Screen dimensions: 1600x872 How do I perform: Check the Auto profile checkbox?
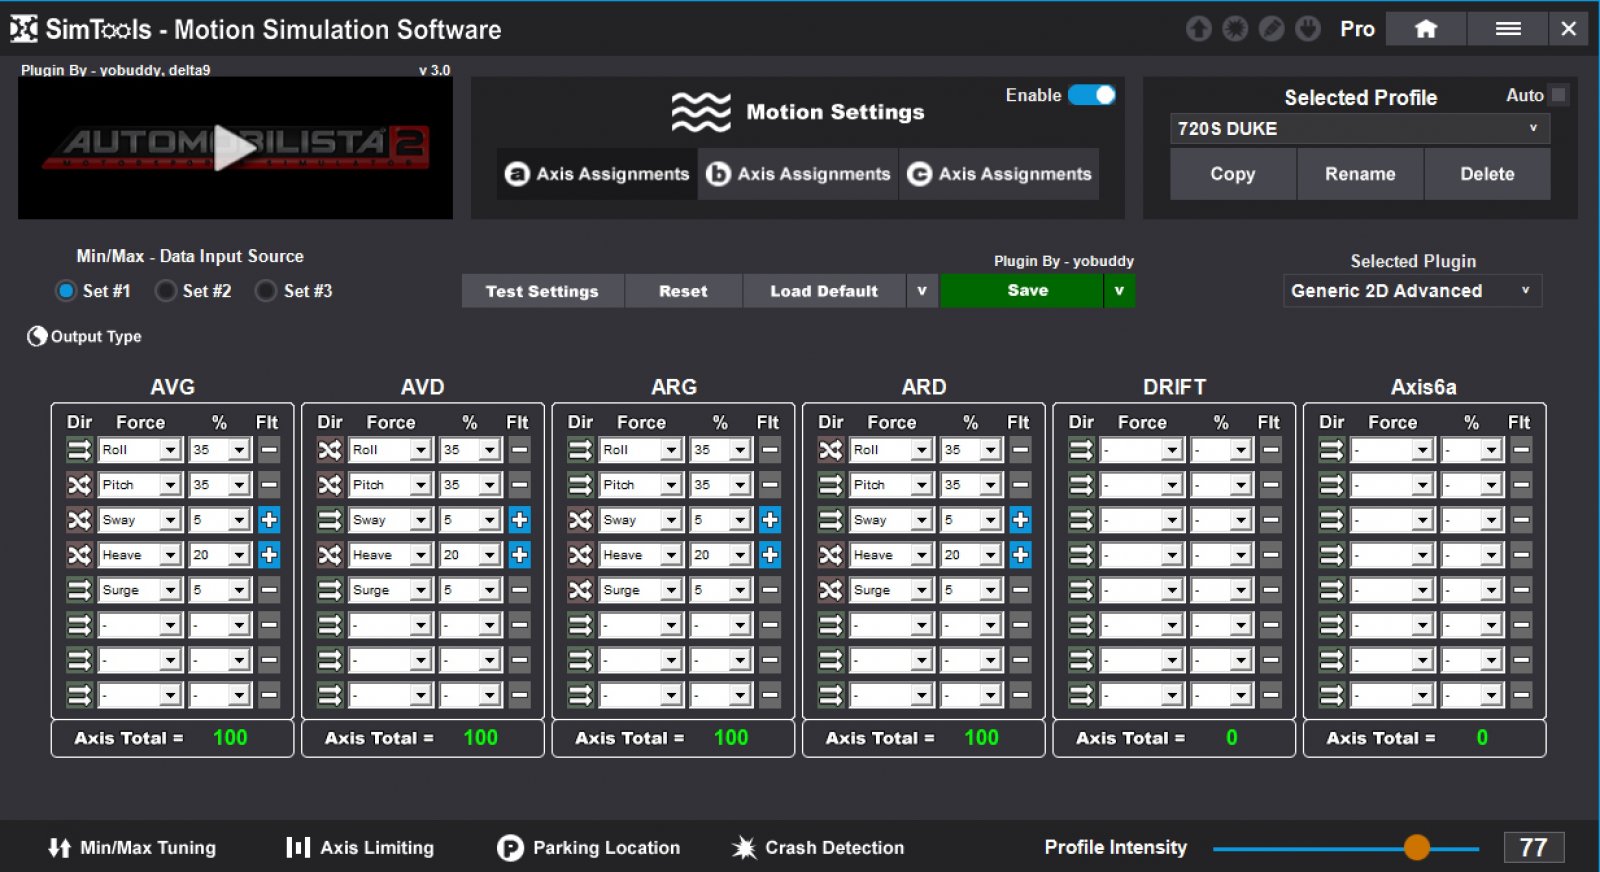pos(1558,95)
